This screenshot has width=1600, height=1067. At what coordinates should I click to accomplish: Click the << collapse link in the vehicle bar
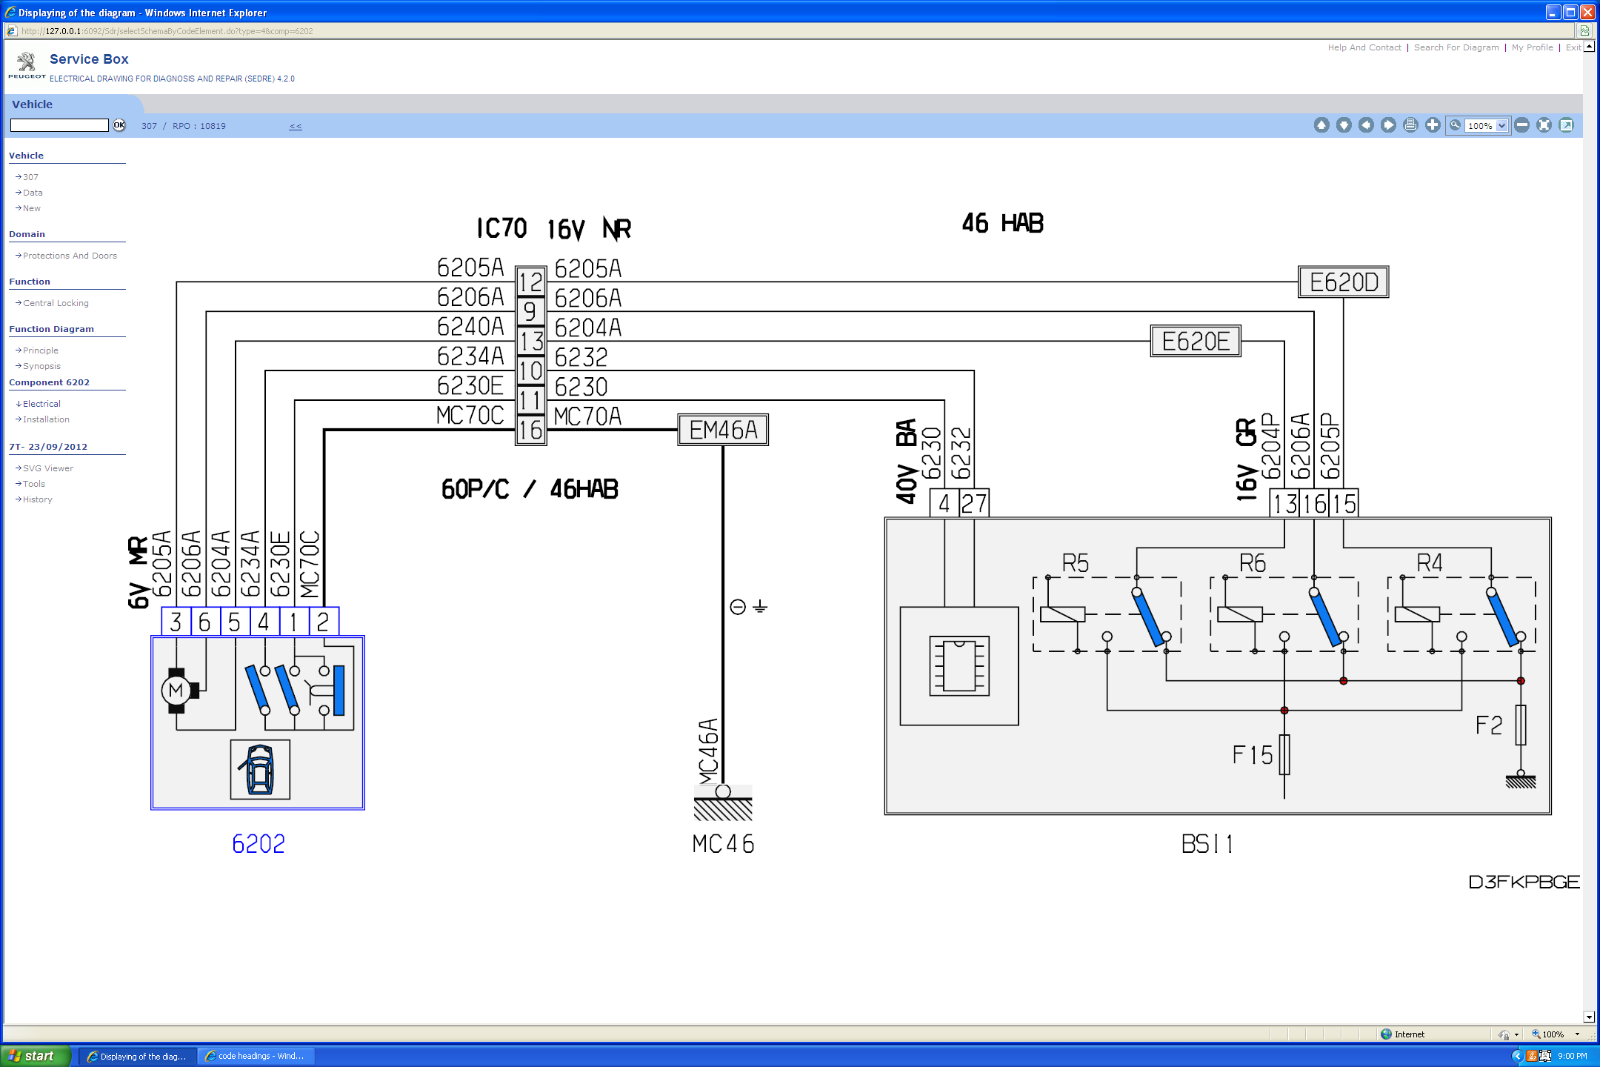pyautogui.click(x=296, y=126)
